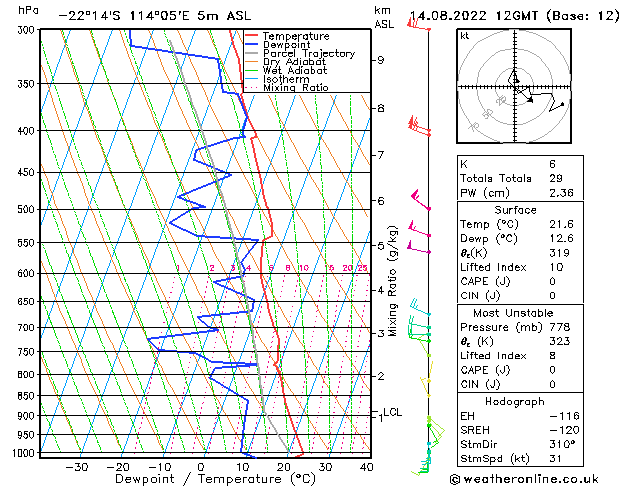Image resolution: width=629 pixels, height=486 pixels.
Task: Click the pink mixing ratio label '25'
Action: 362,268
